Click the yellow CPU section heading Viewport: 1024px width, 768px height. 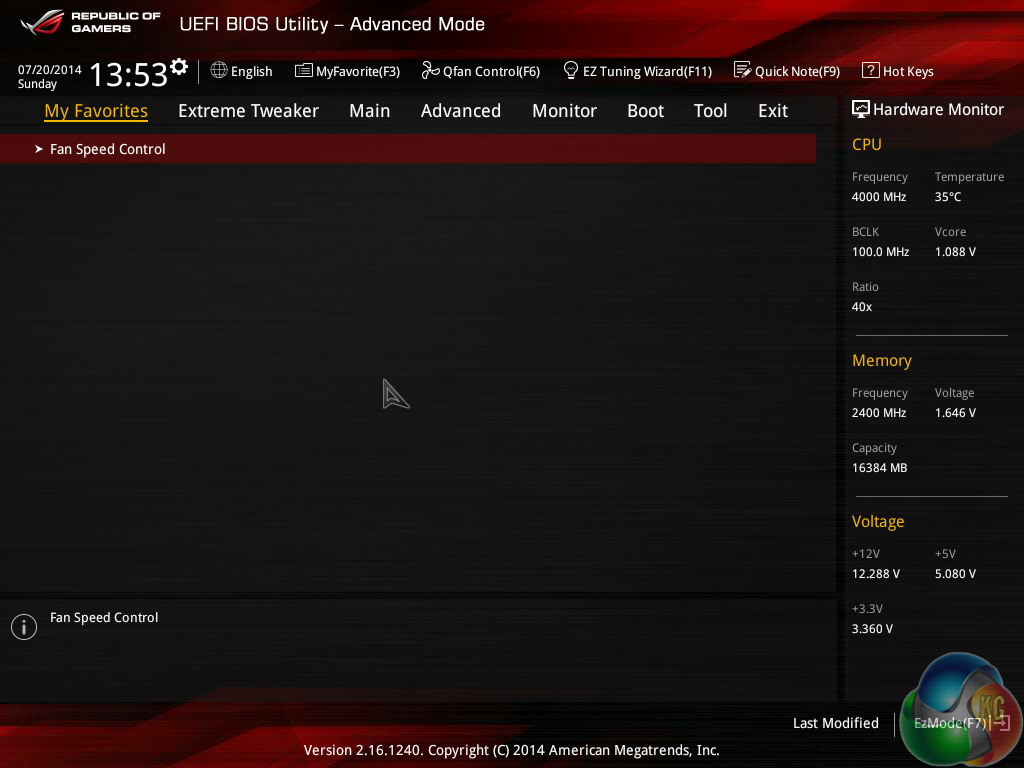coord(867,144)
